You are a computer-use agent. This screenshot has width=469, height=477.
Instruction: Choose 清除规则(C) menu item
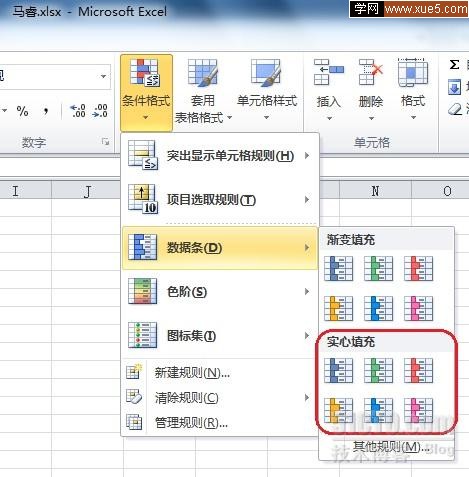[x=220, y=397]
